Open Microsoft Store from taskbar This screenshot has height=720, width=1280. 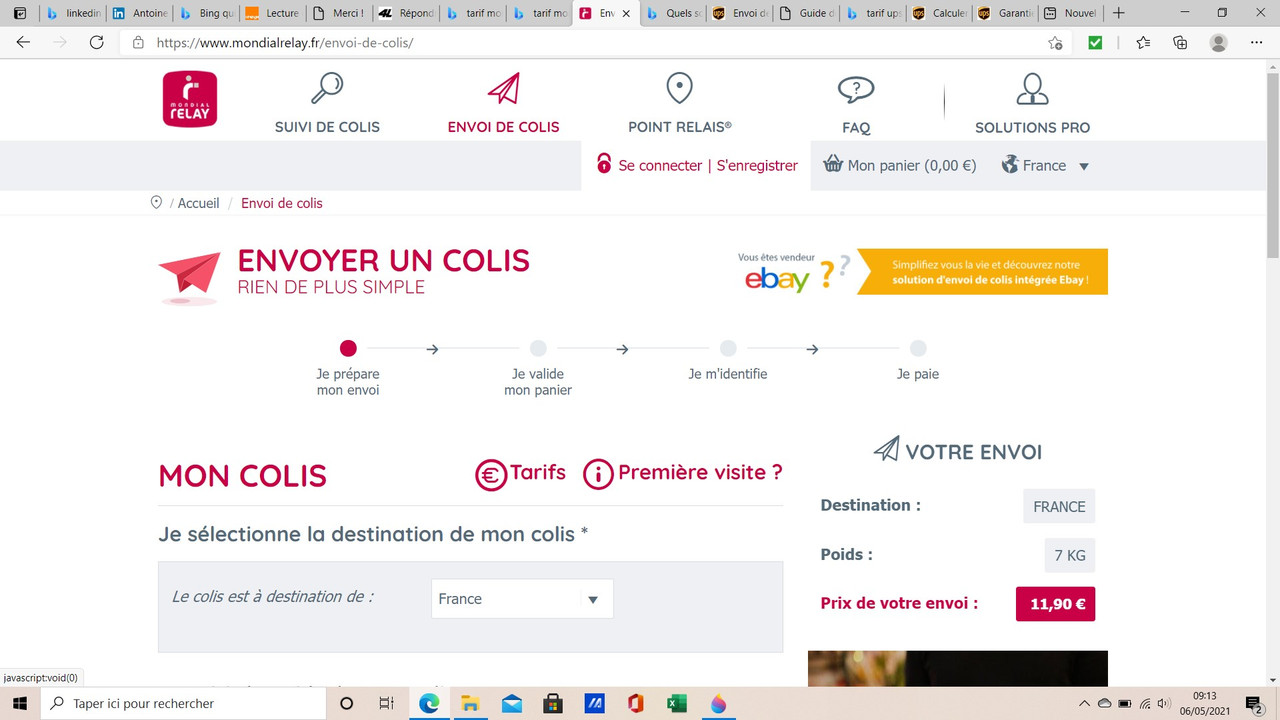pos(553,703)
